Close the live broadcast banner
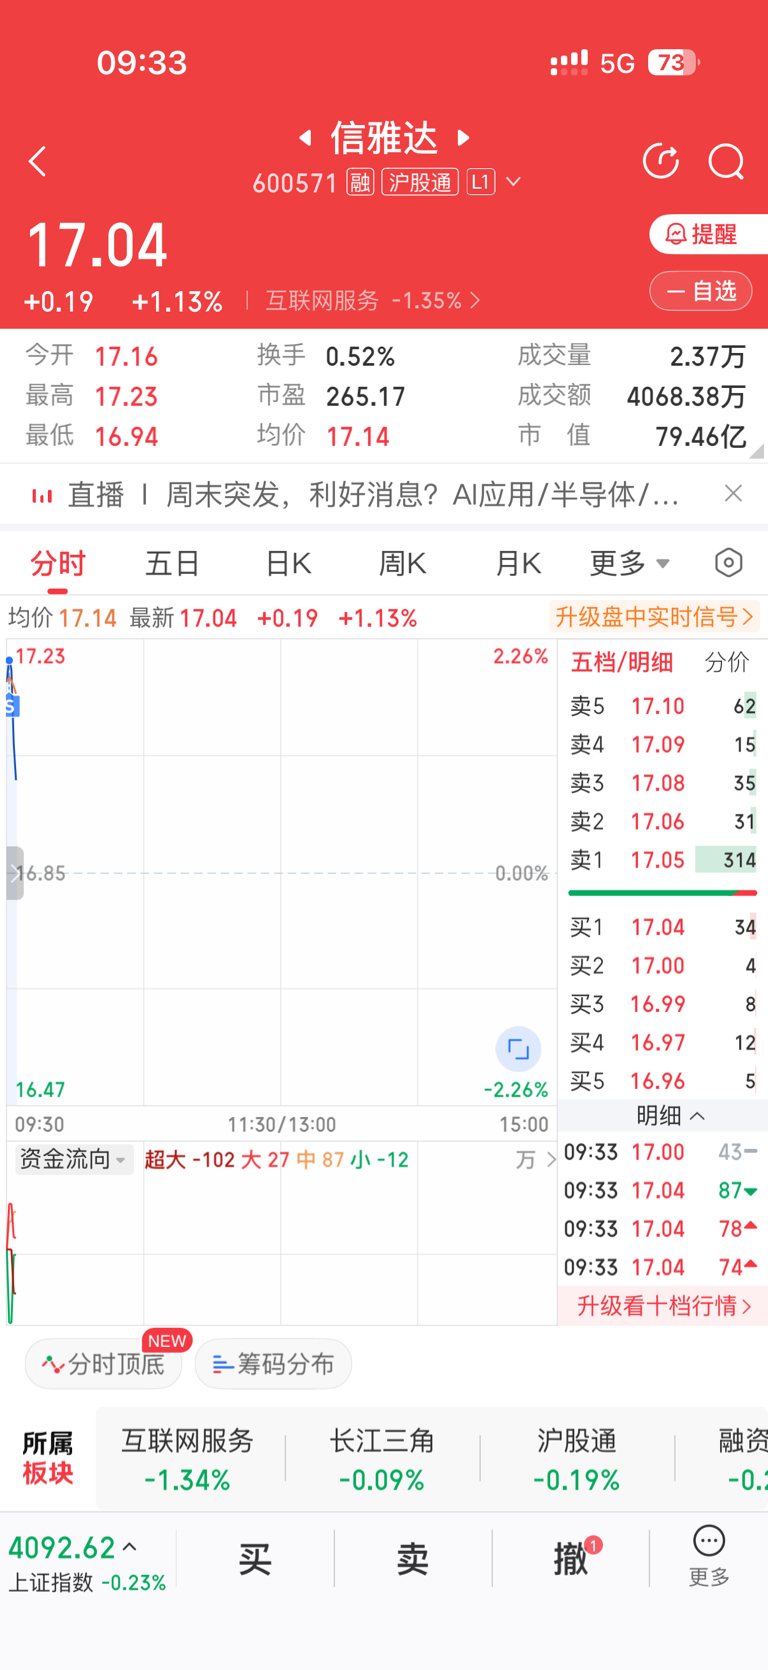The image size is (768, 1670). (x=733, y=493)
